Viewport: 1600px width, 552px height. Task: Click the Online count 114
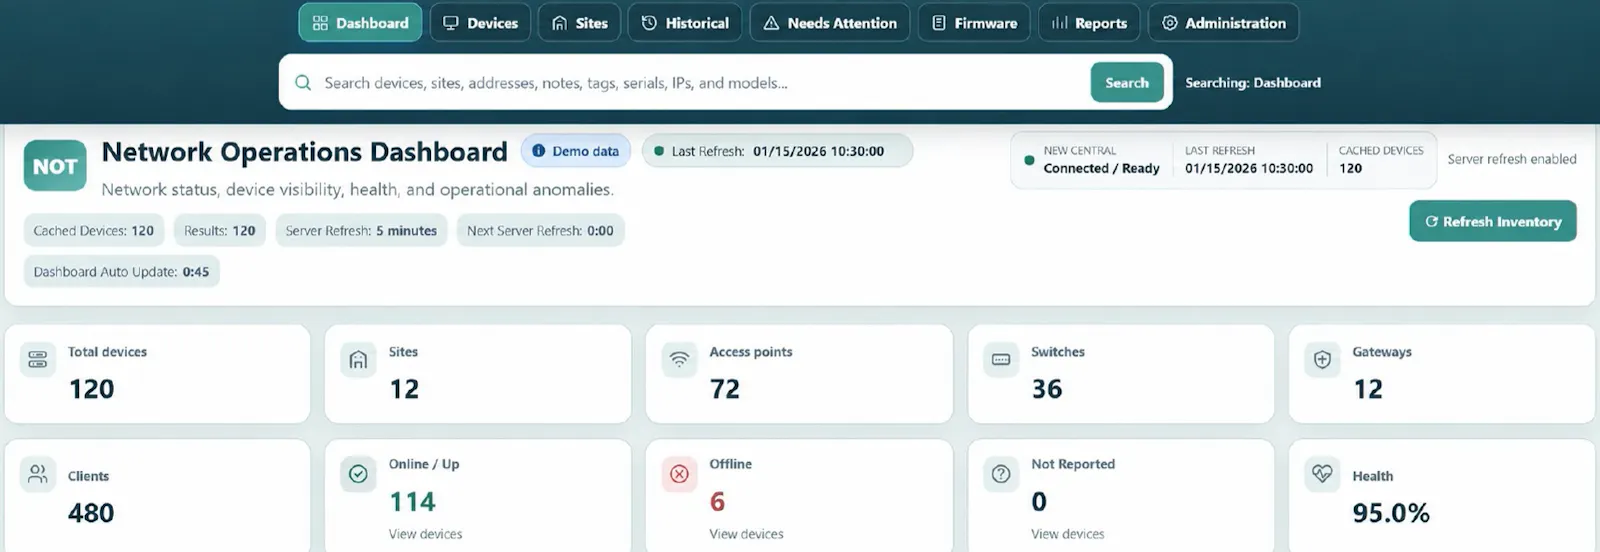coord(412,501)
